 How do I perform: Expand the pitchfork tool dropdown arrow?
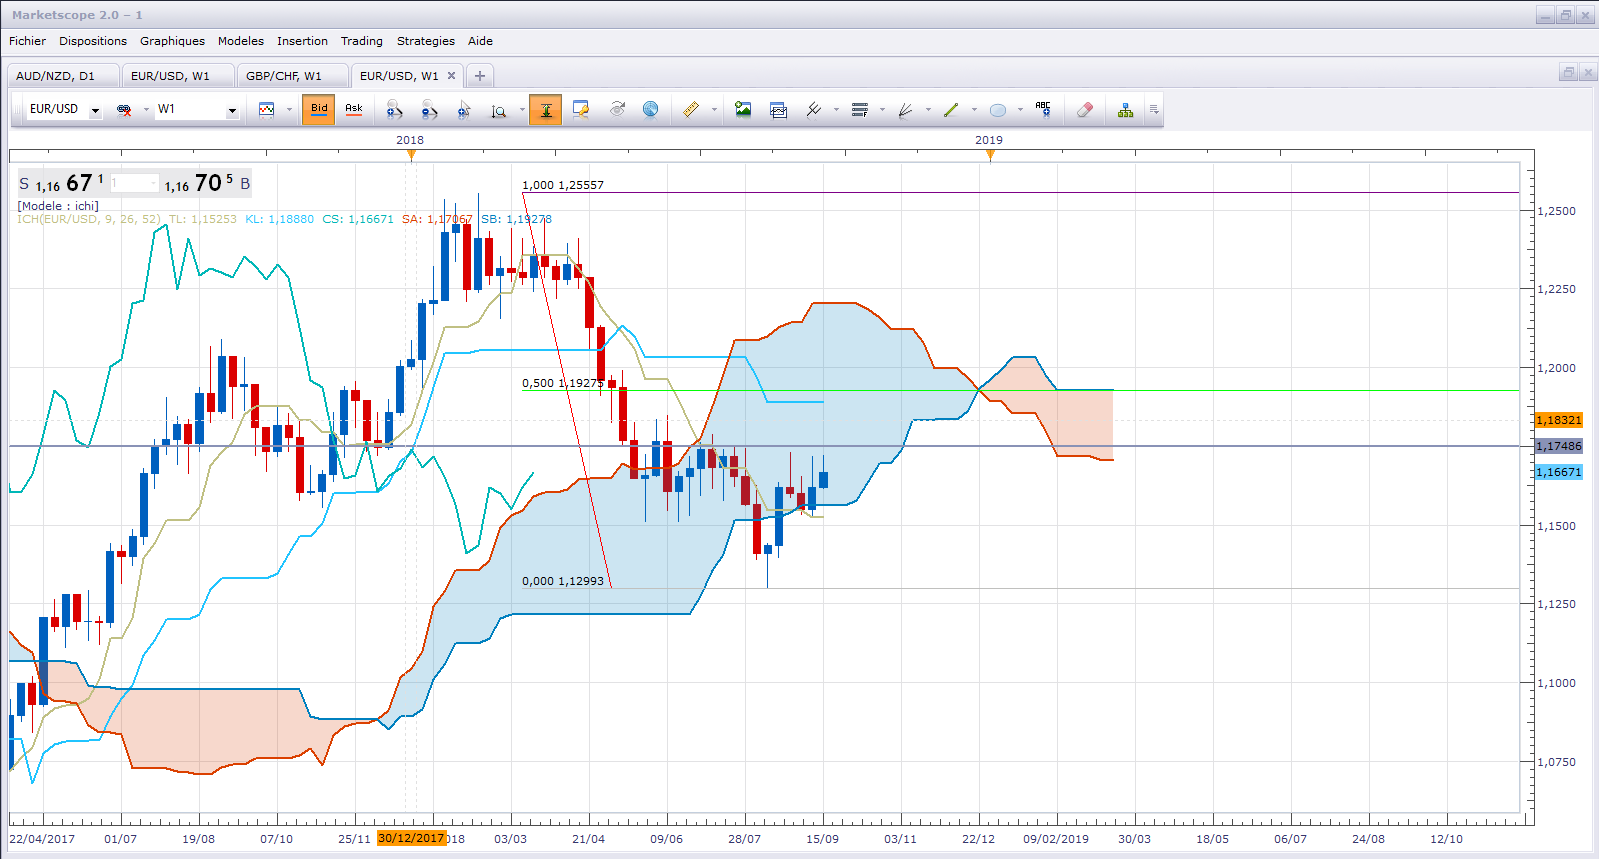click(836, 110)
